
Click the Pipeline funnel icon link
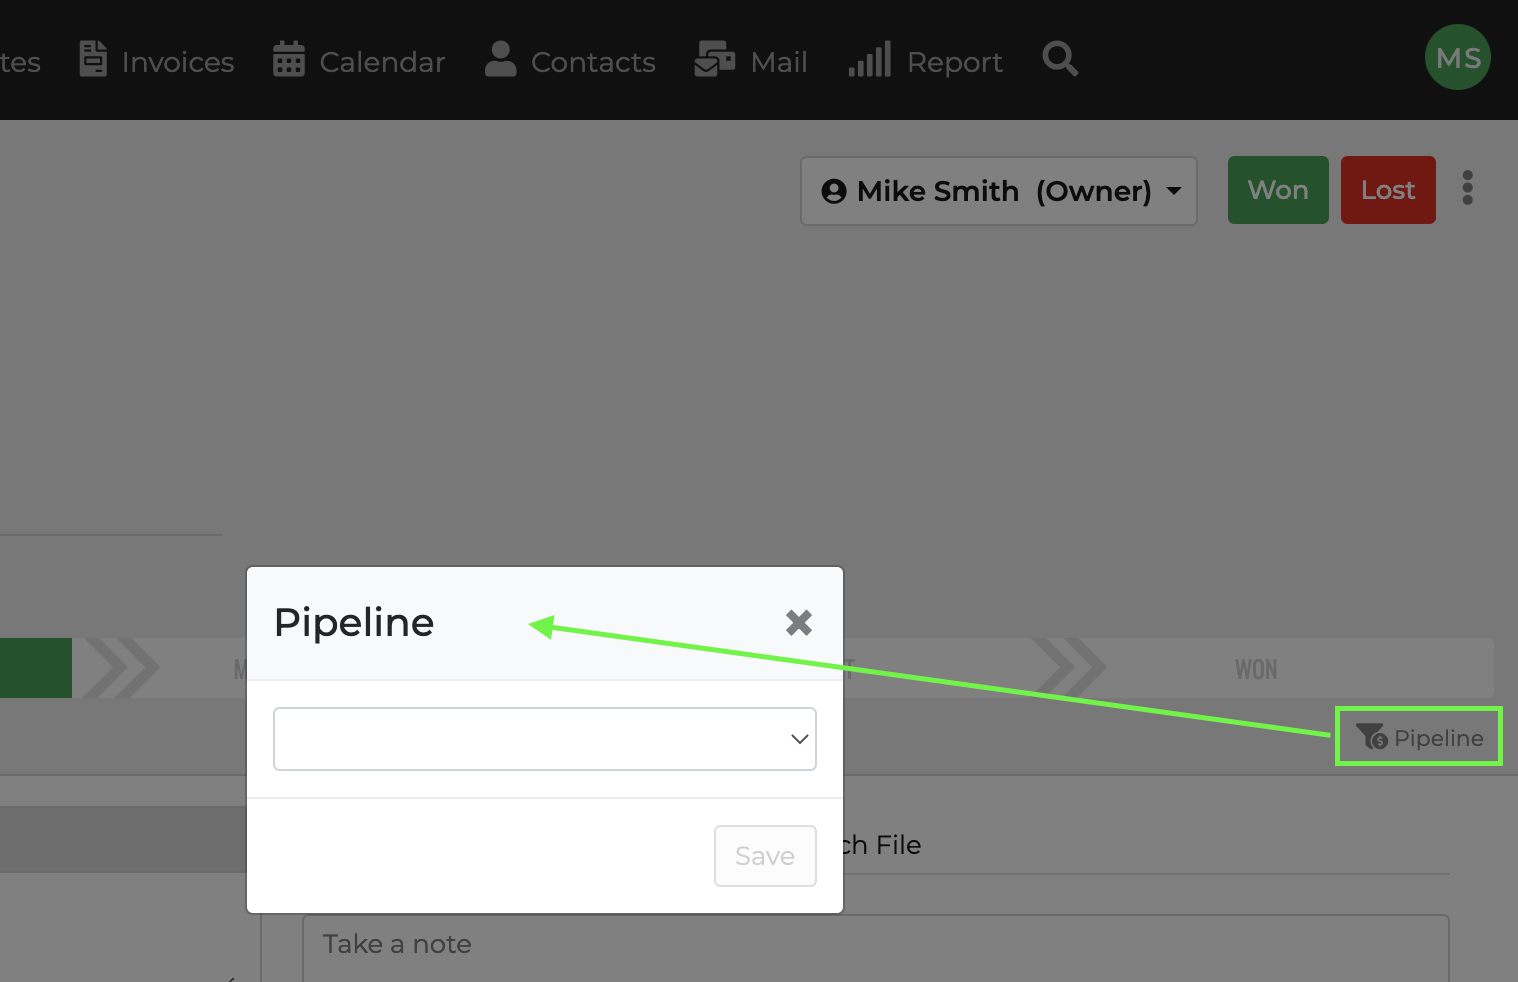click(x=1418, y=737)
